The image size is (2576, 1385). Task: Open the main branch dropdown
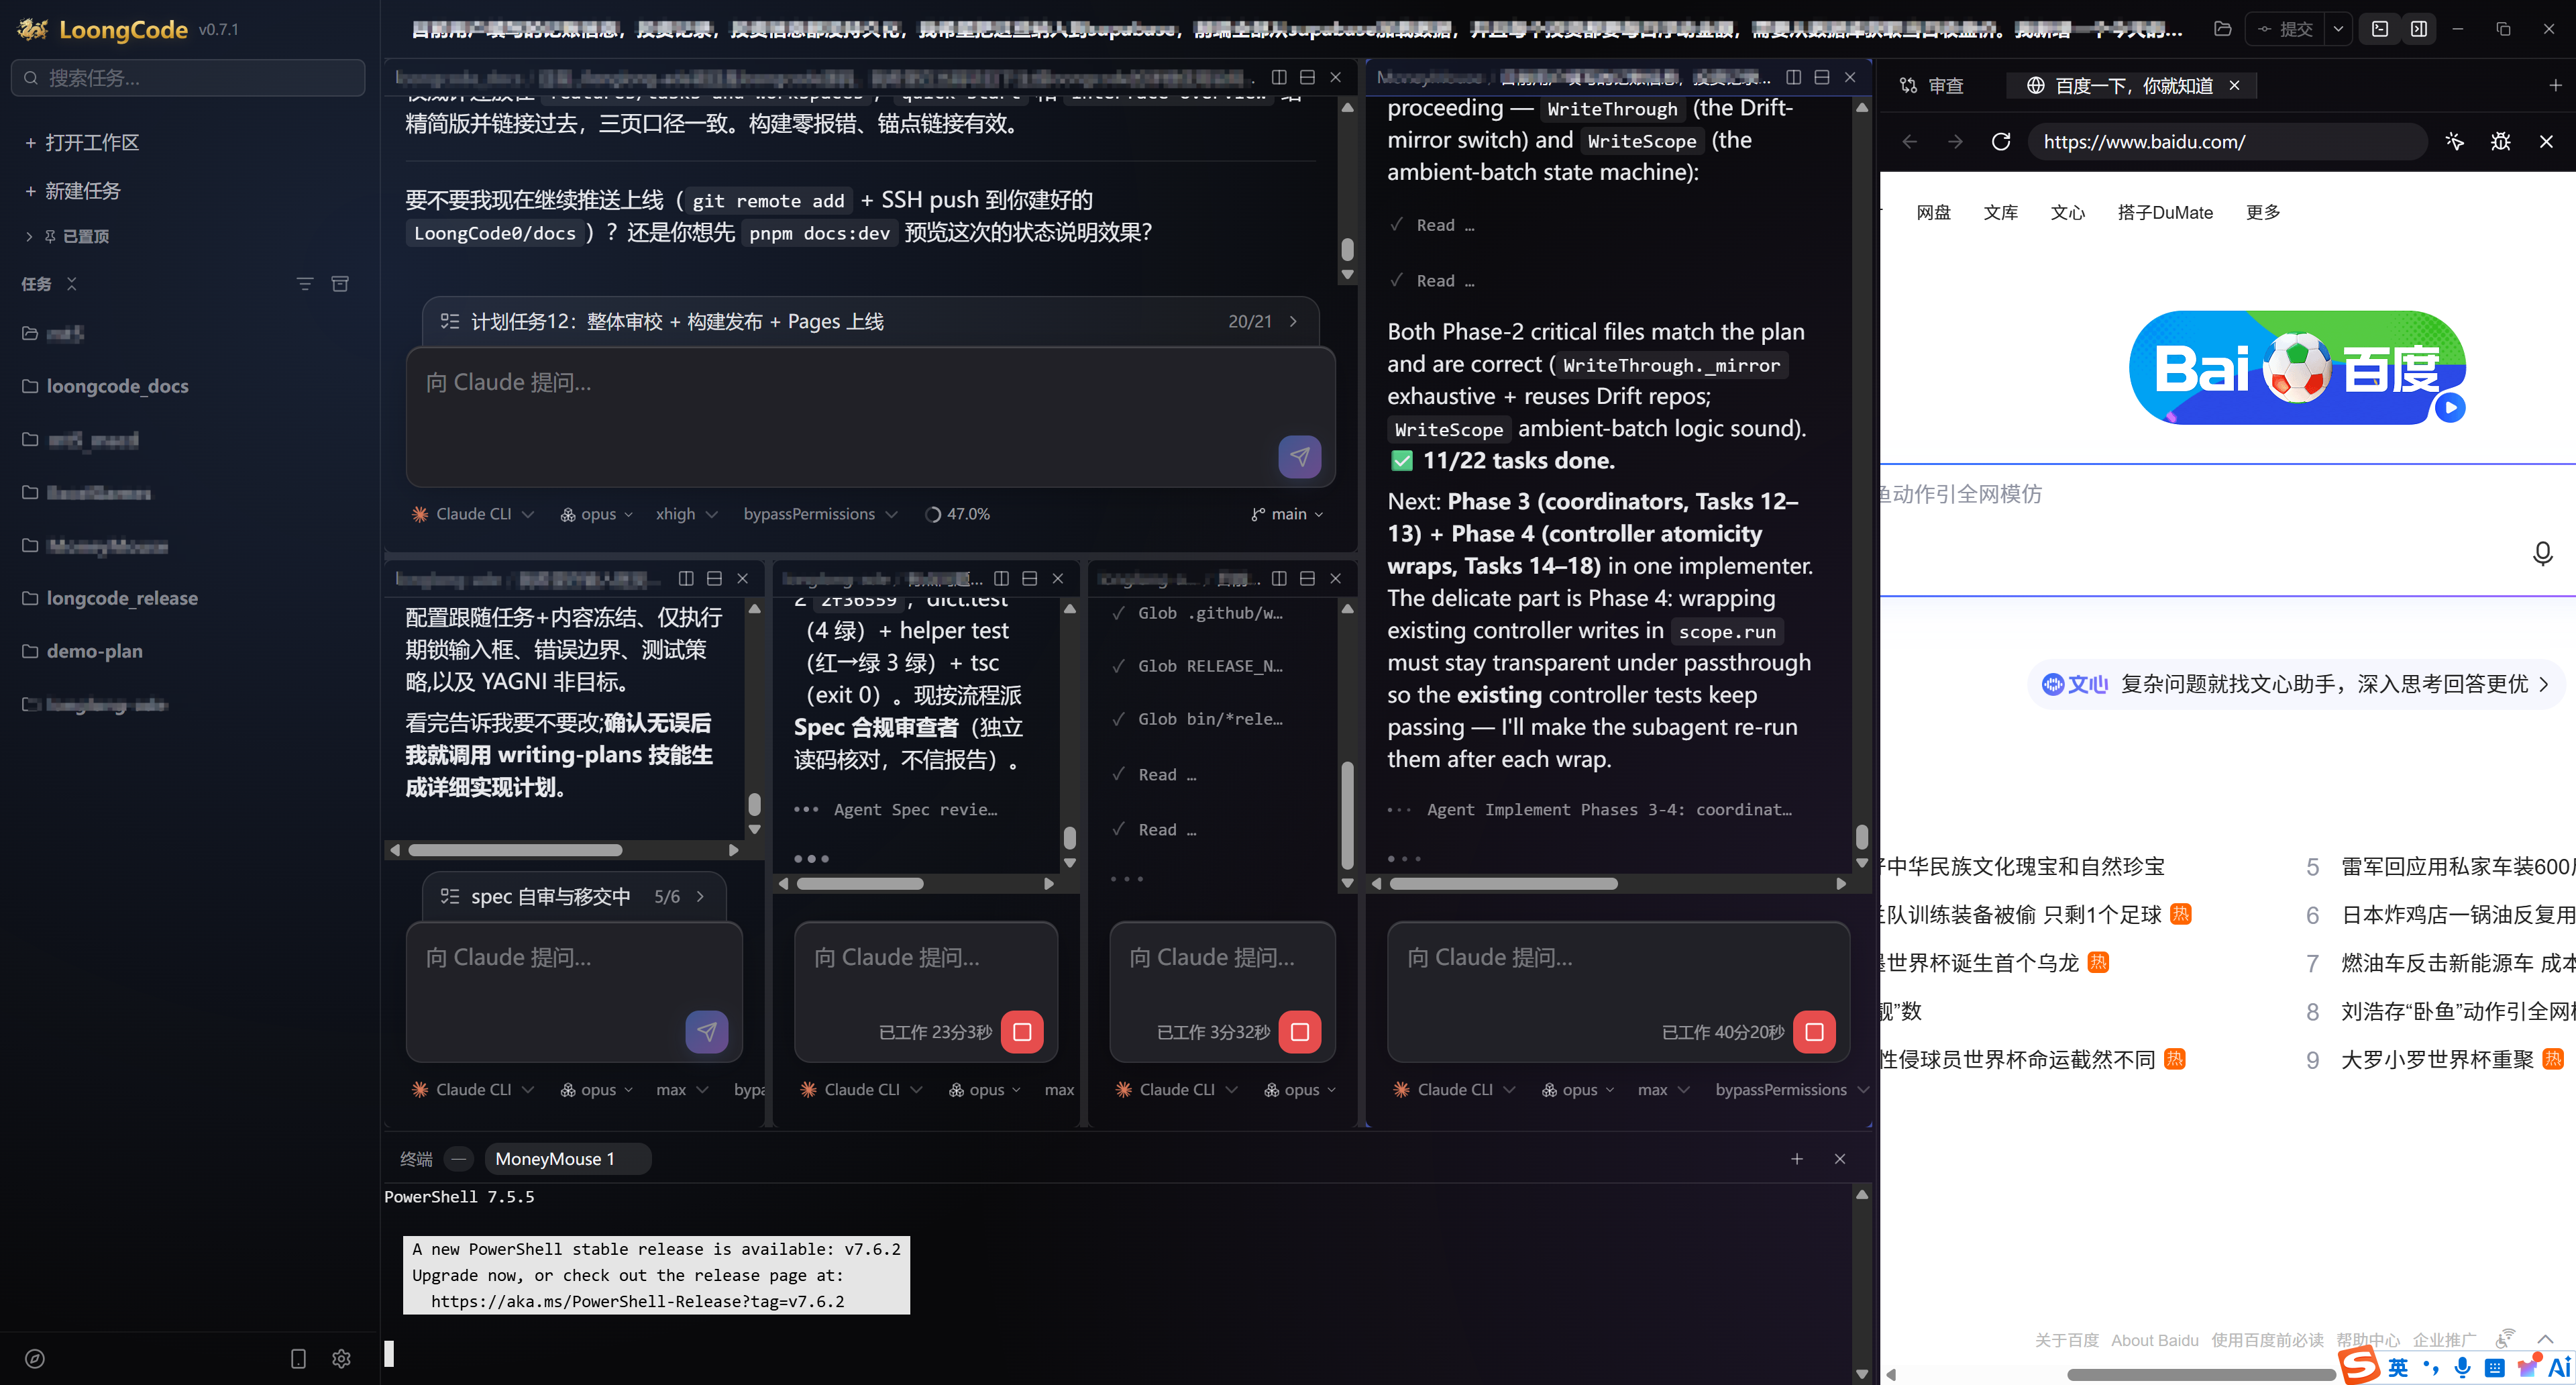tap(1287, 514)
